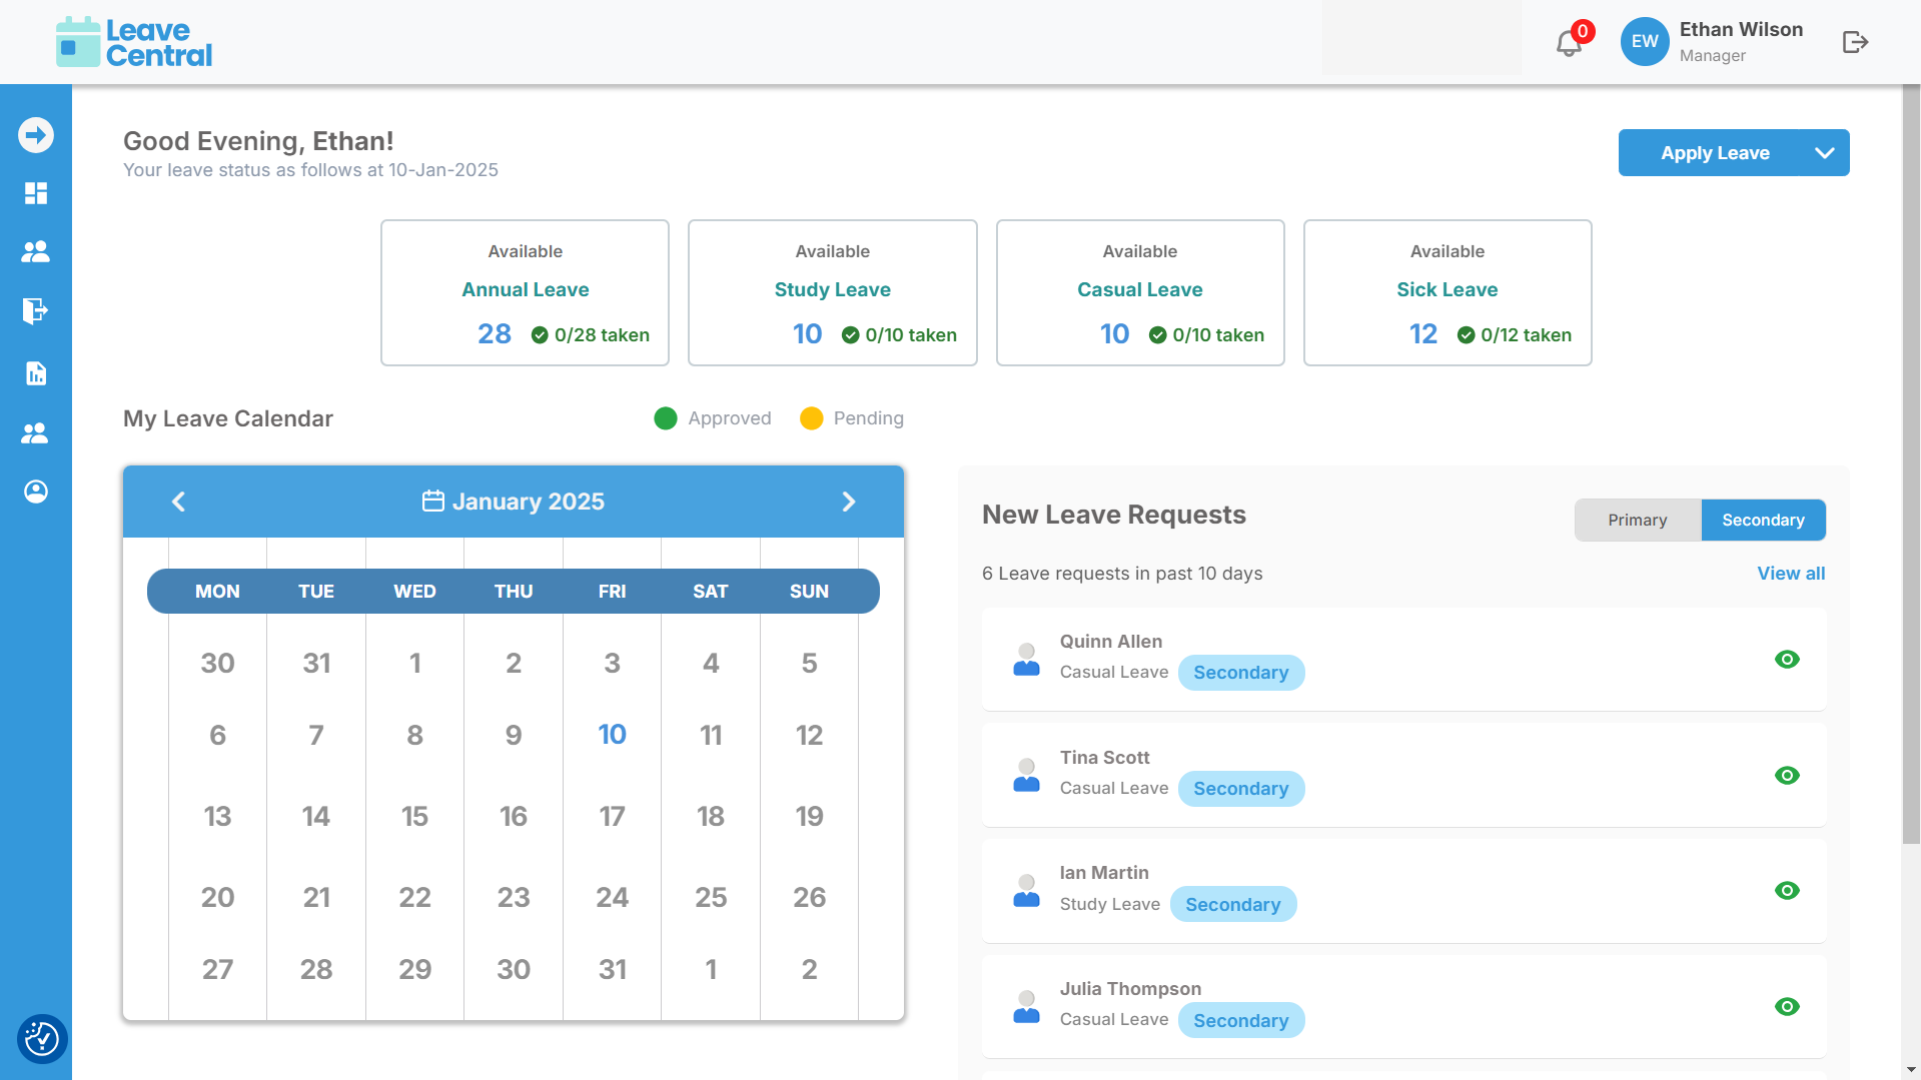Open the reports document sidebar icon
Screen dimensions: 1921x1080
click(36, 374)
